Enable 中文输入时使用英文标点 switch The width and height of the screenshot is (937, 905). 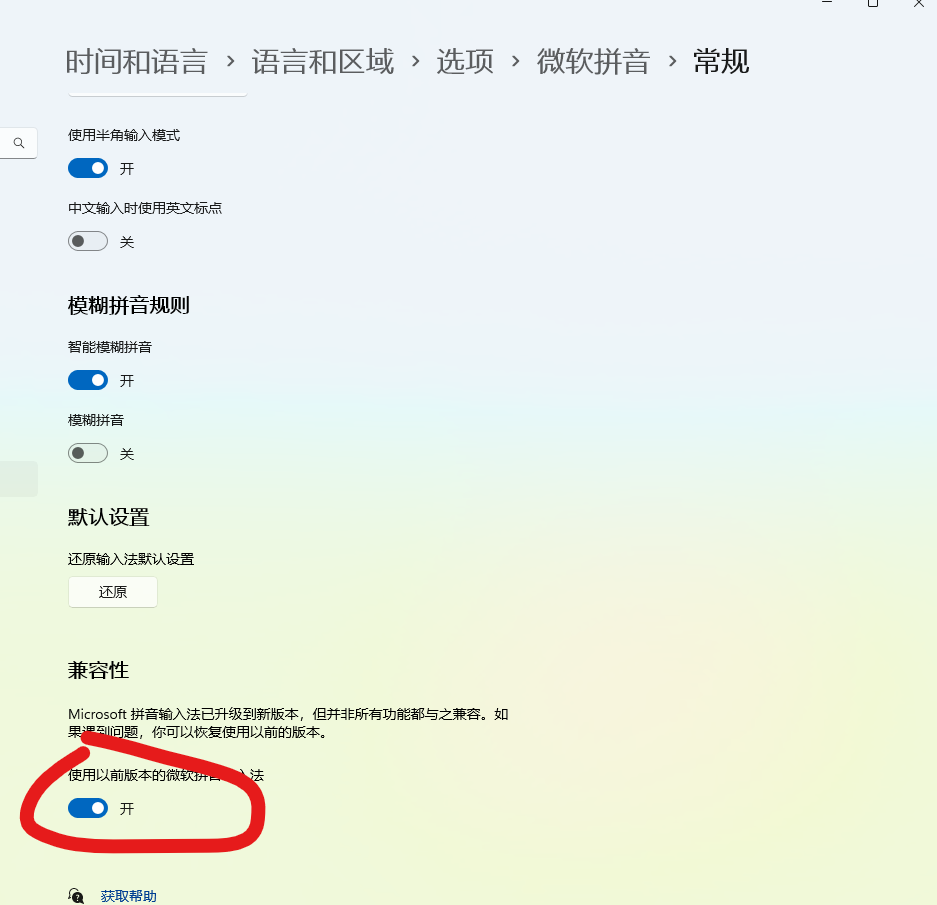pyautogui.click(x=88, y=241)
